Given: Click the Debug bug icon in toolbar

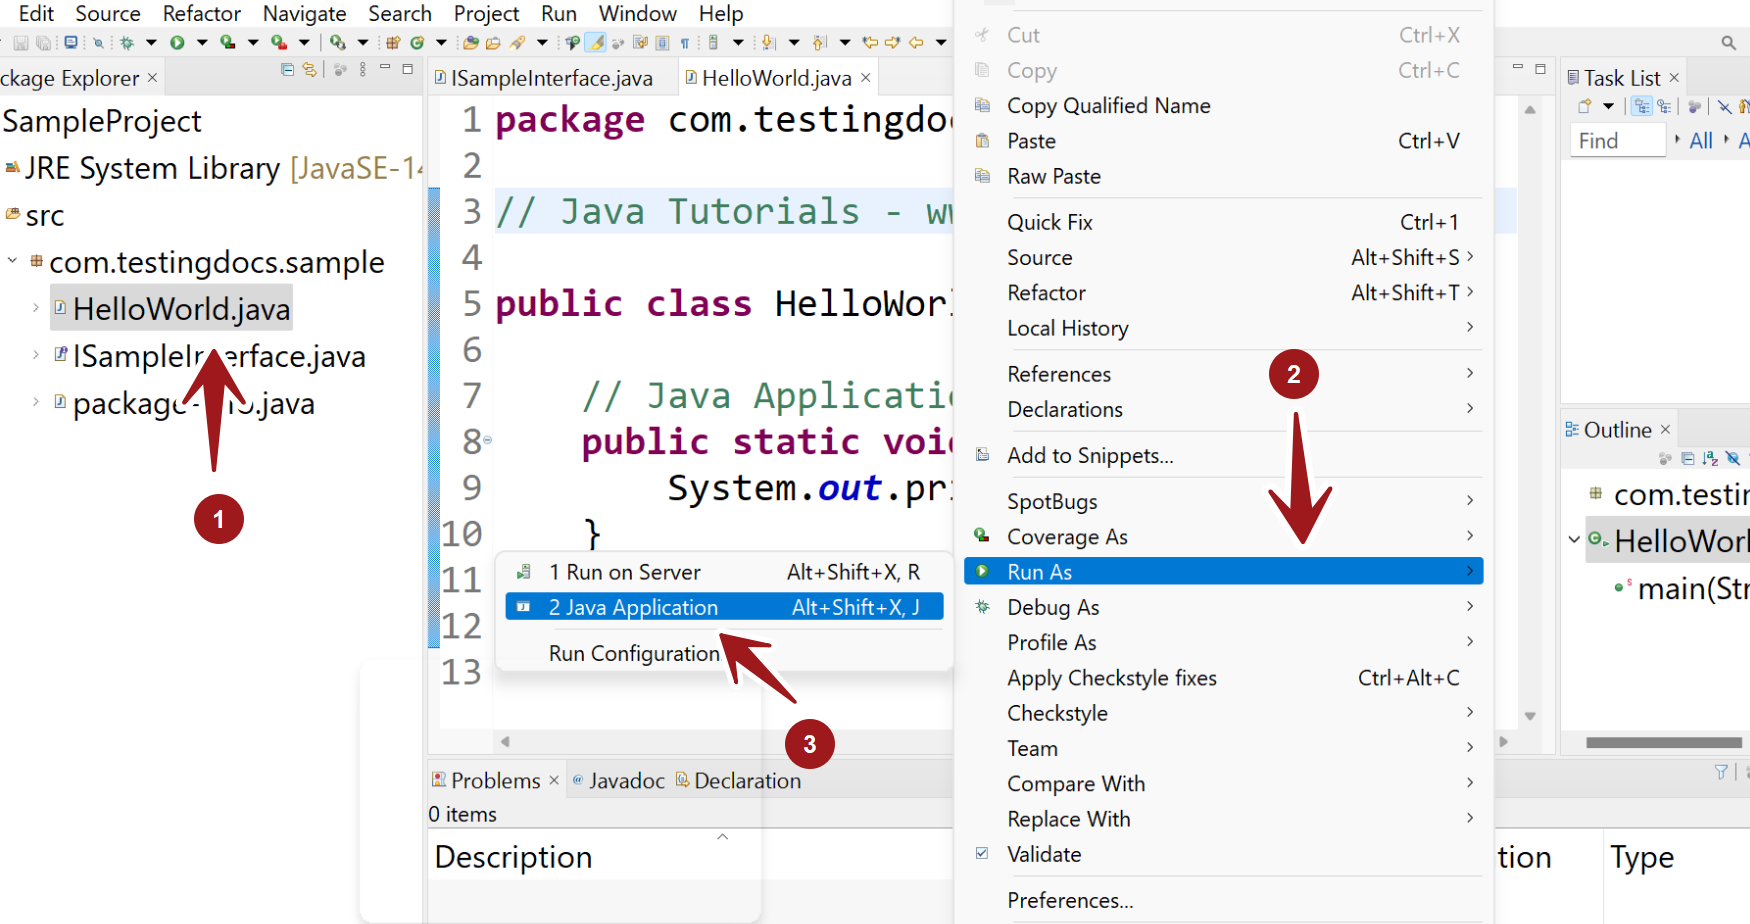Looking at the screenshot, I should click(x=127, y=43).
